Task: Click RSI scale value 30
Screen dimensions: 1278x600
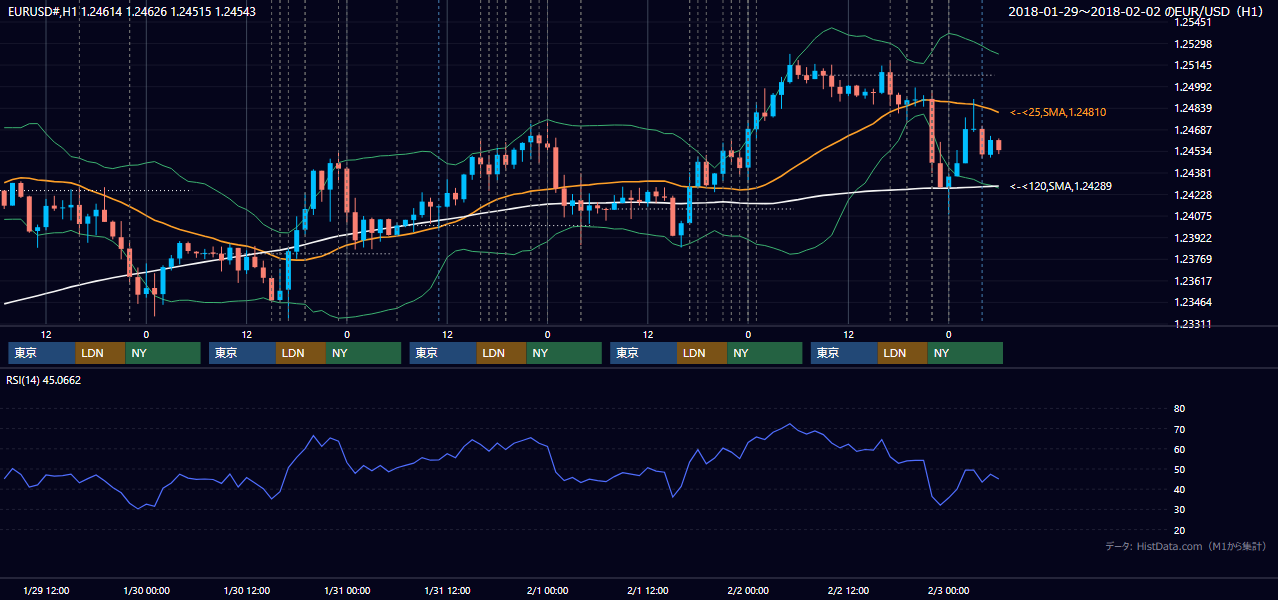Action: click(x=1179, y=510)
